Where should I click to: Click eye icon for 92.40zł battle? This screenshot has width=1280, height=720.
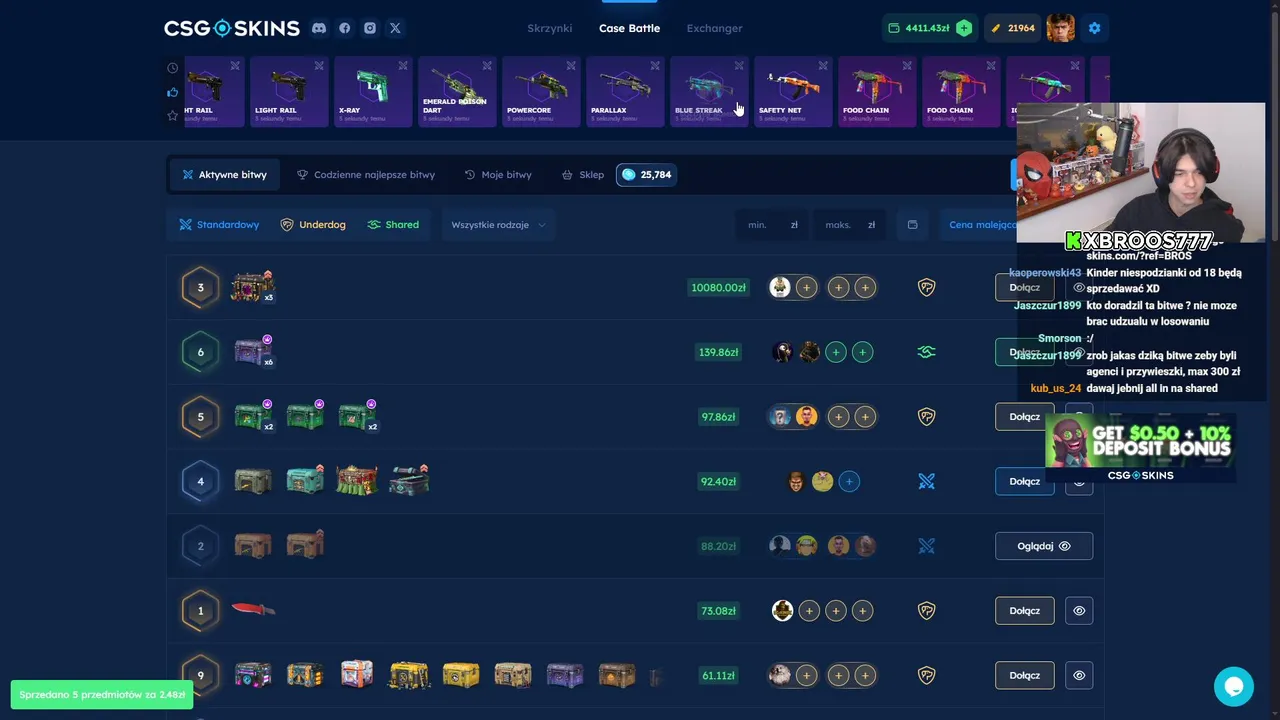coord(1079,482)
